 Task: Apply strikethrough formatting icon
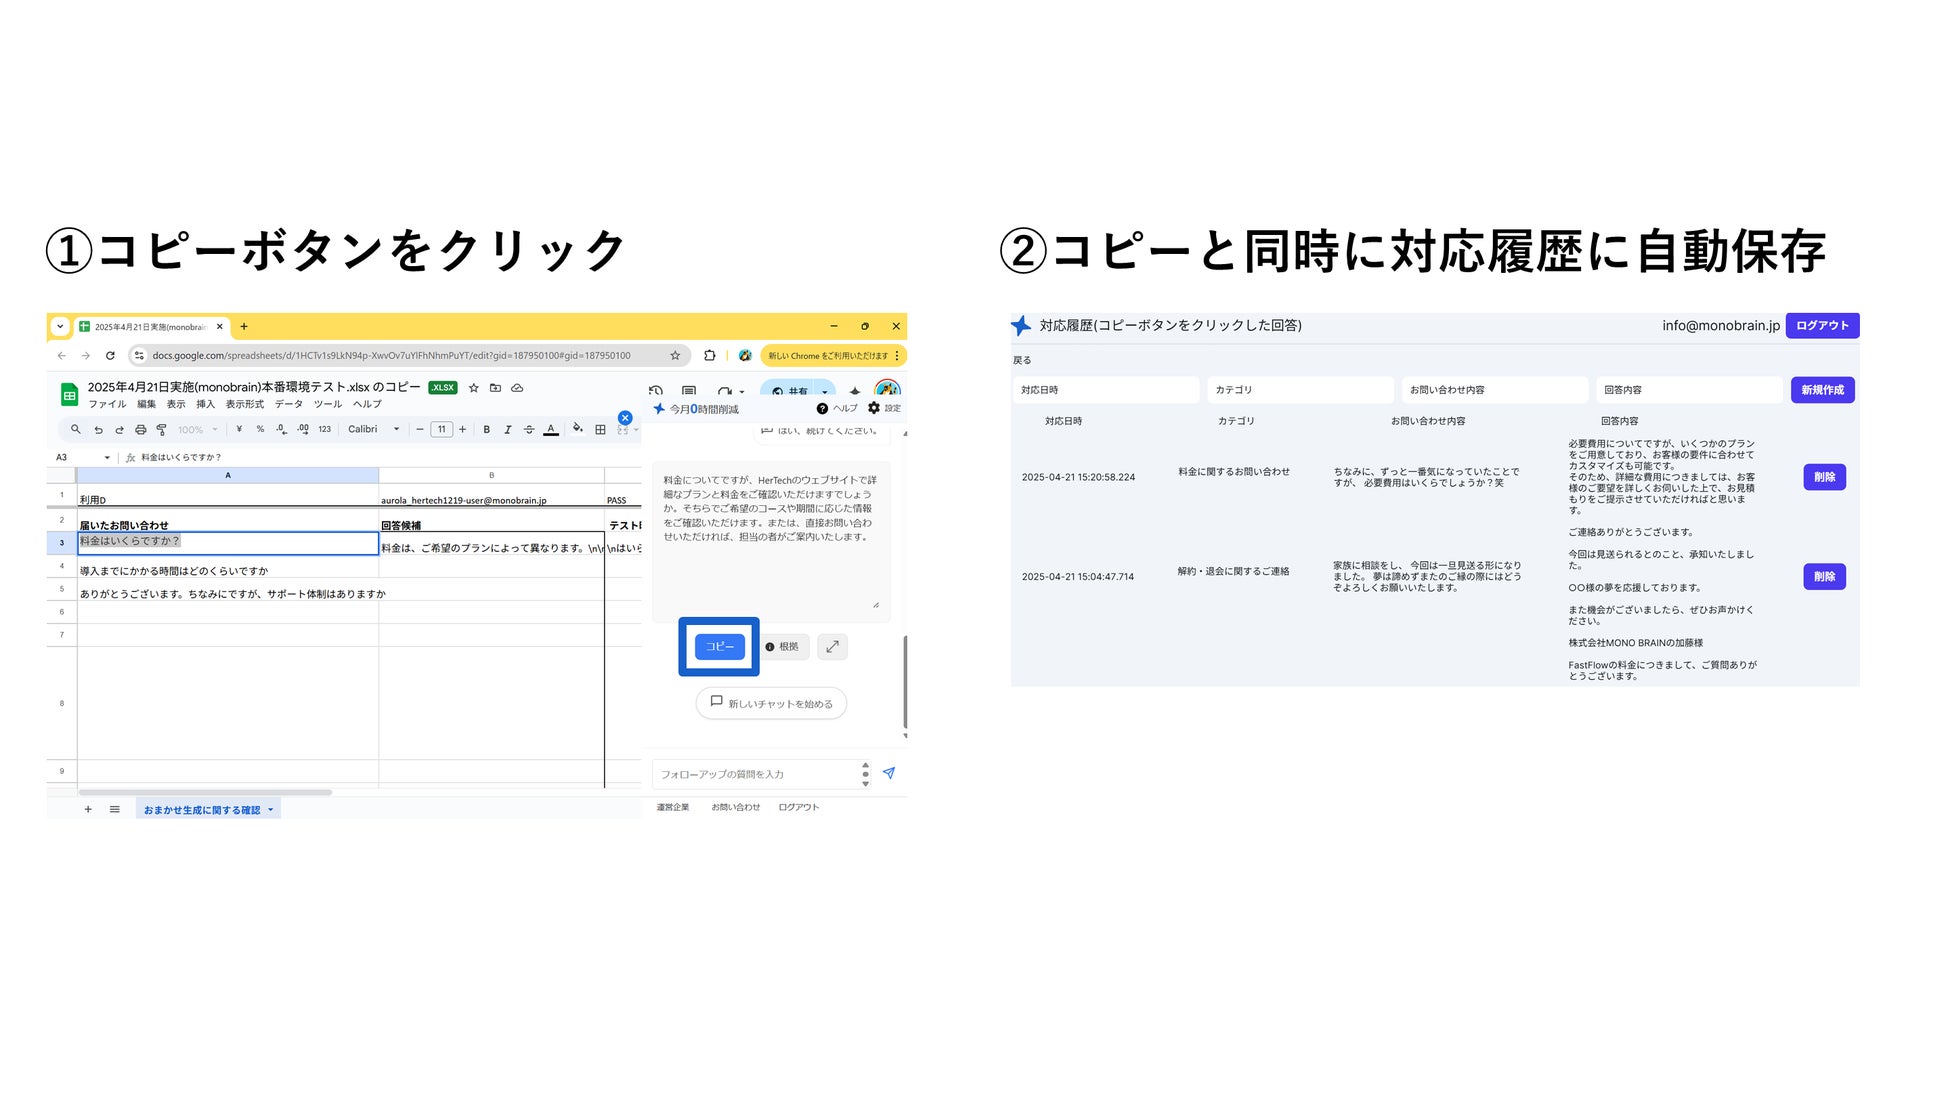(529, 430)
